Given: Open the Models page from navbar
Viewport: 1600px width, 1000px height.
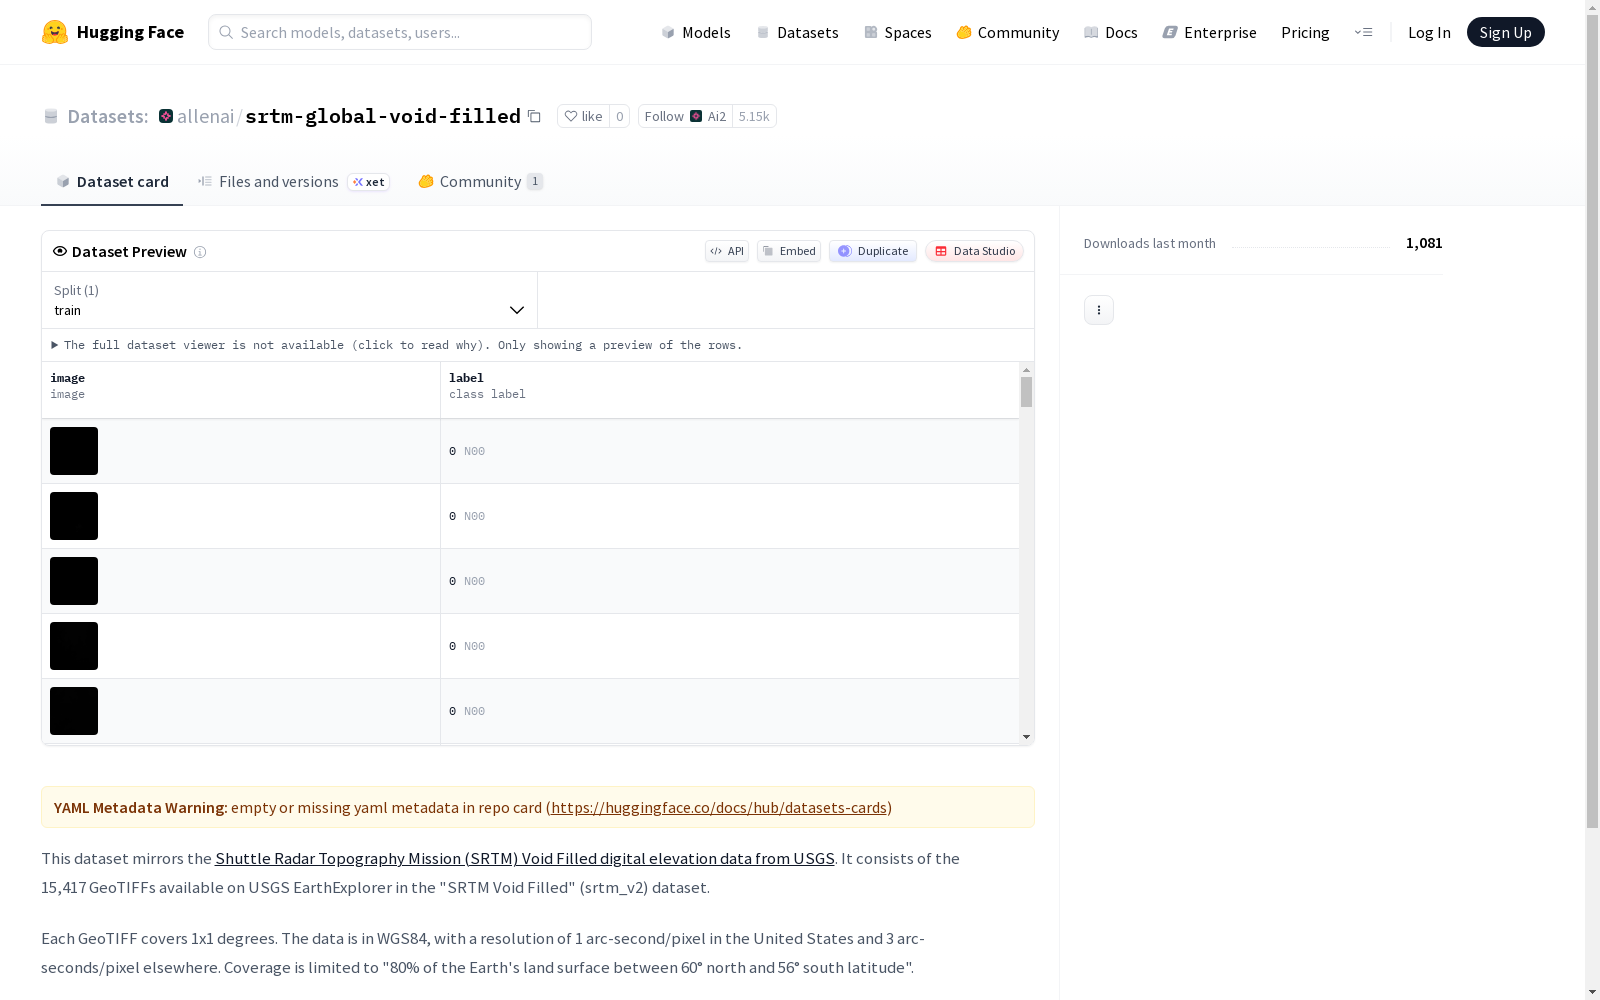Looking at the screenshot, I should (x=696, y=32).
